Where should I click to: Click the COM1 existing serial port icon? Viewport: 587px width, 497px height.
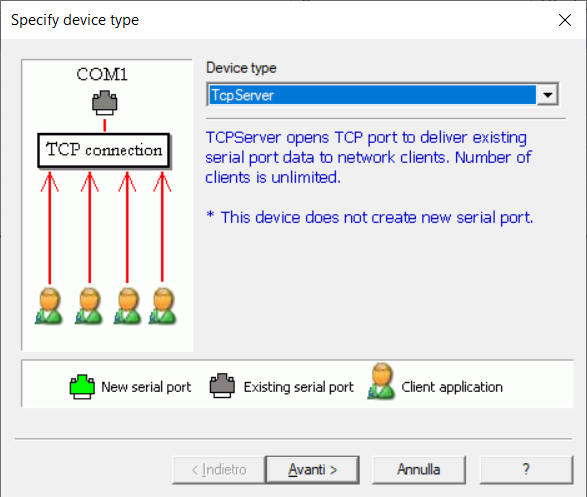click(x=105, y=103)
